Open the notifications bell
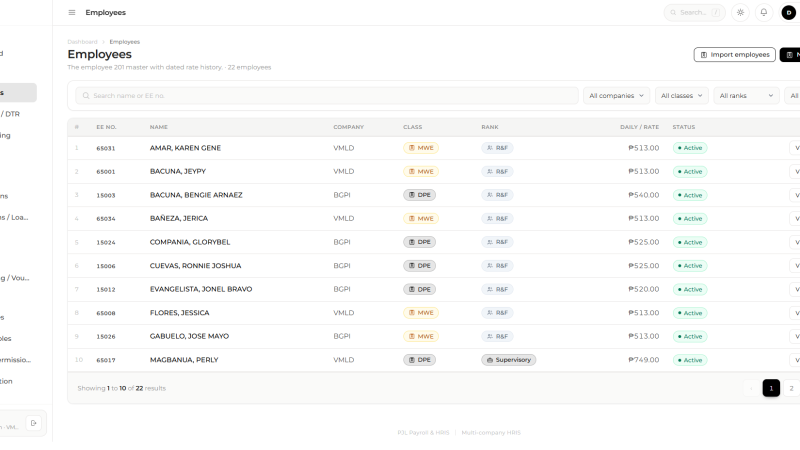This screenshot has width=800, height=450. point(764,12)
